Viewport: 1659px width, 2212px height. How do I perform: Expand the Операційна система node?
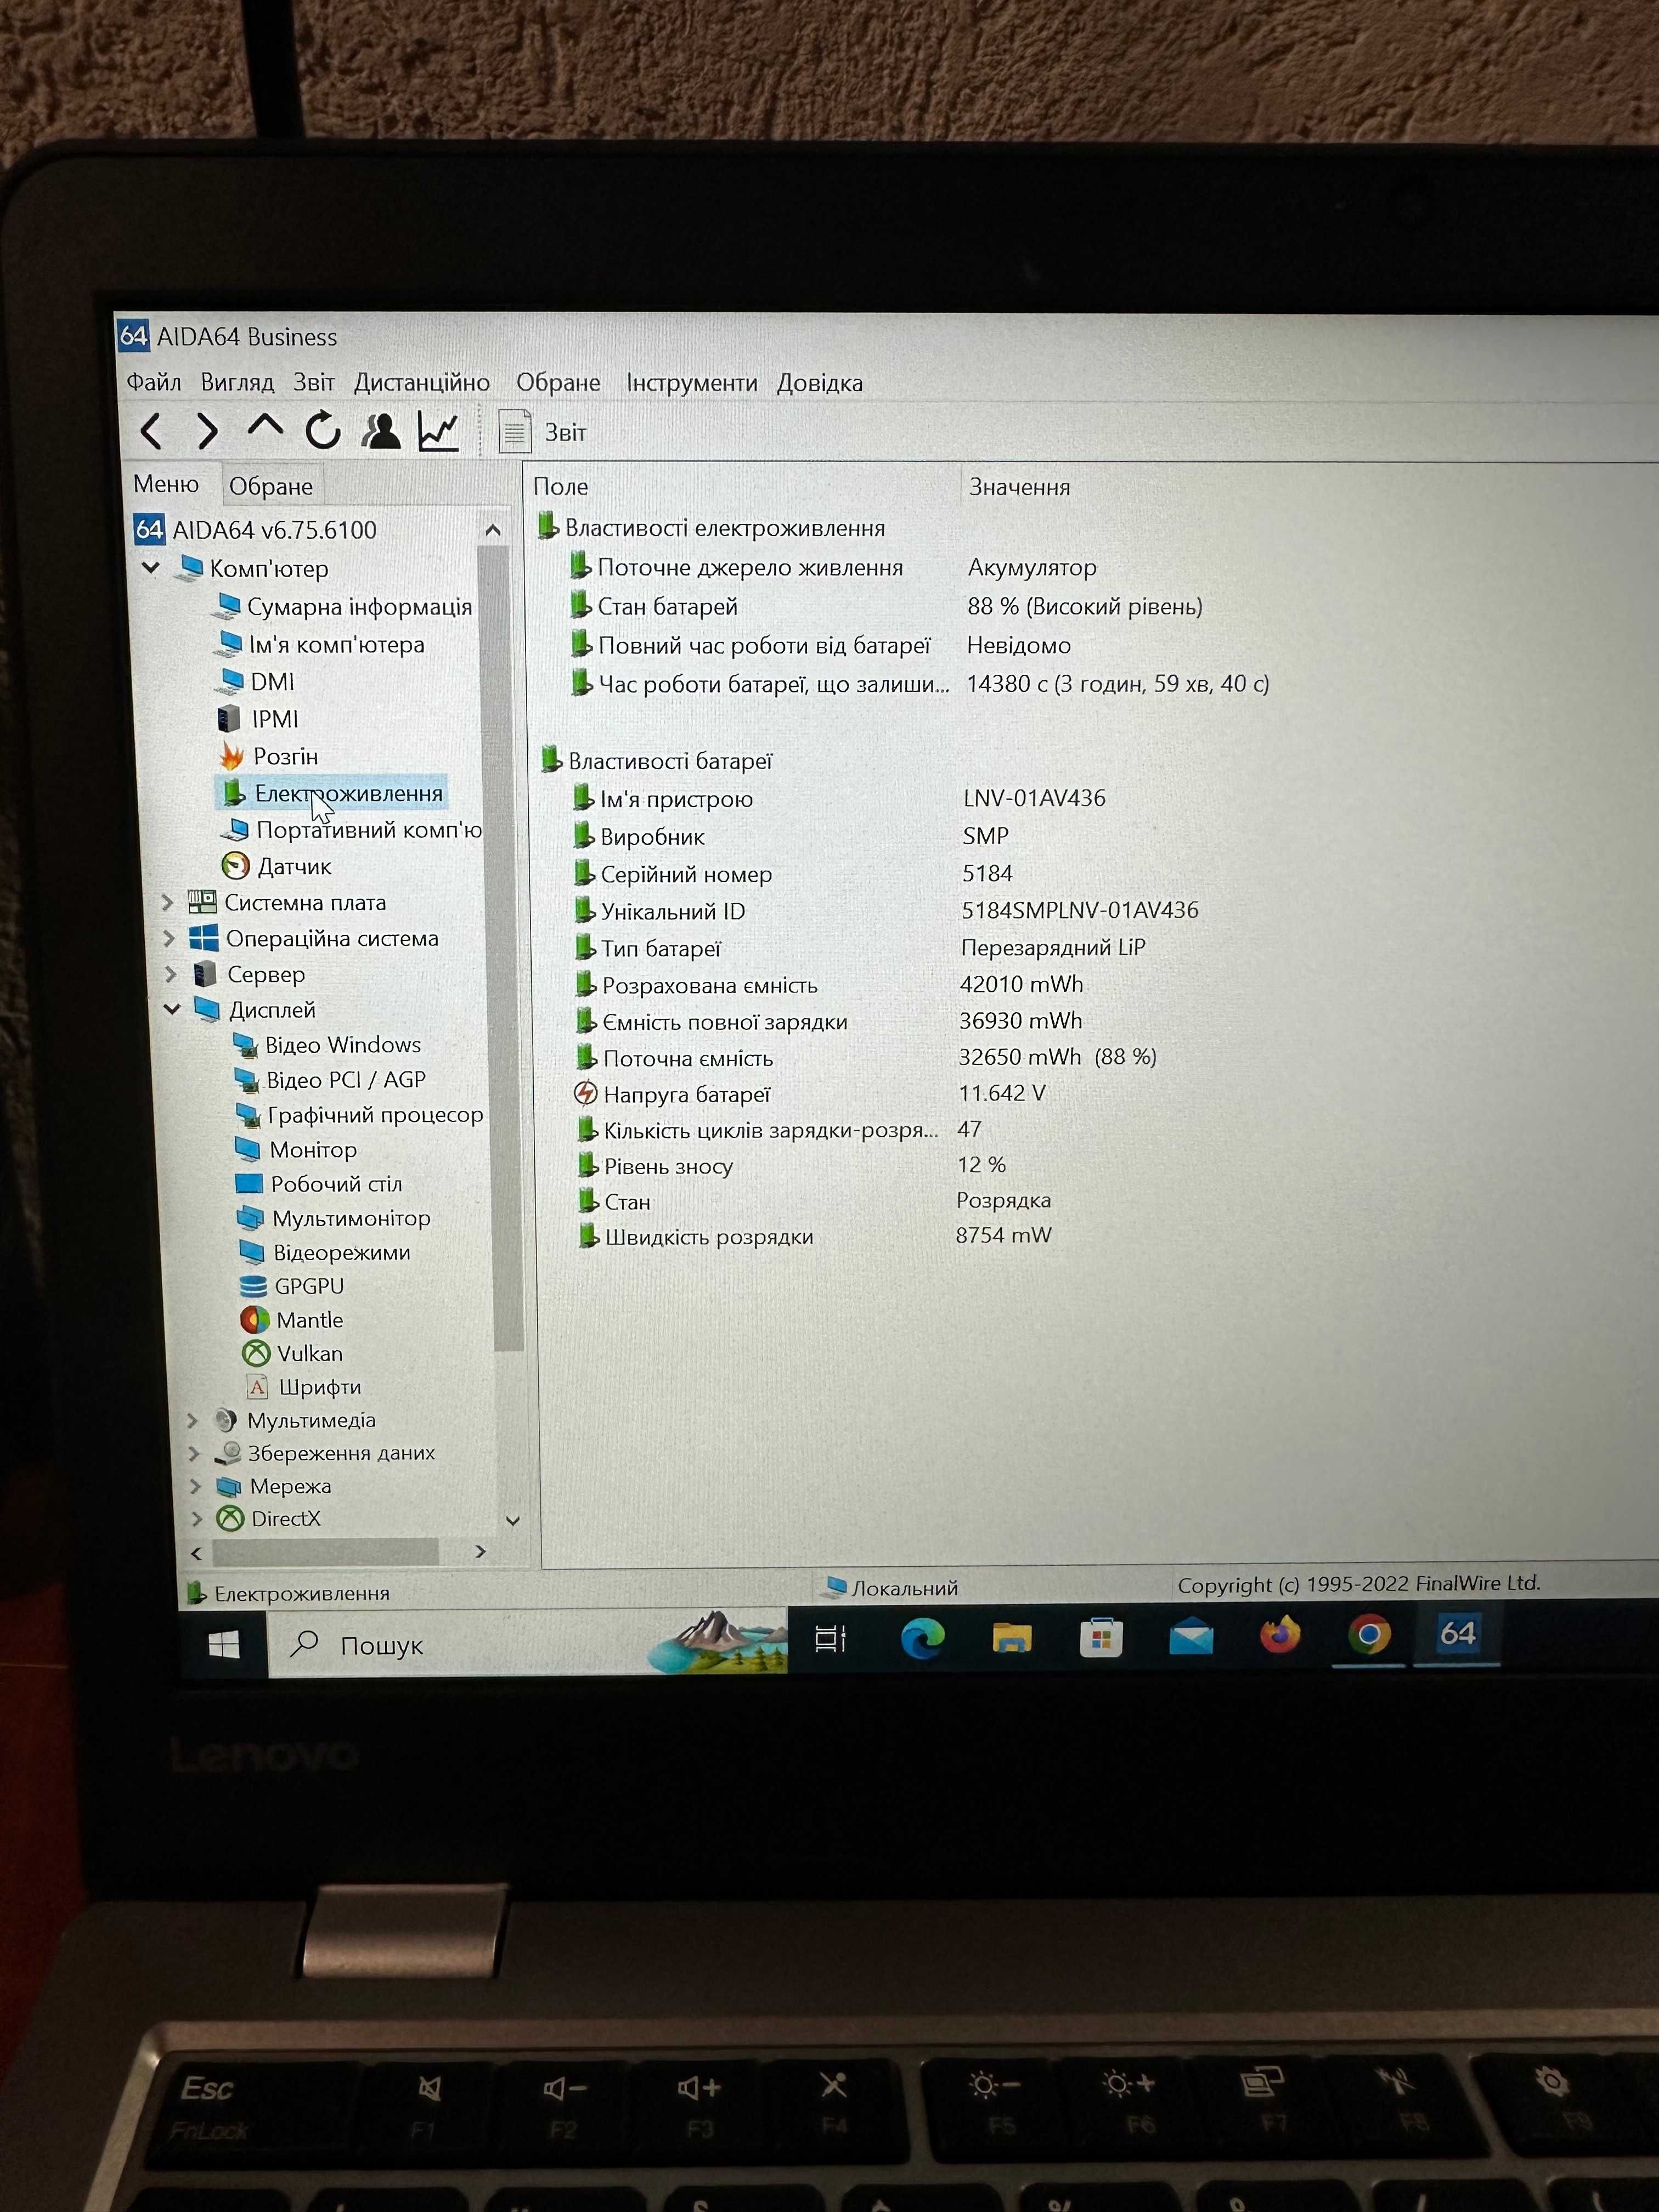[x=168, y=939]
